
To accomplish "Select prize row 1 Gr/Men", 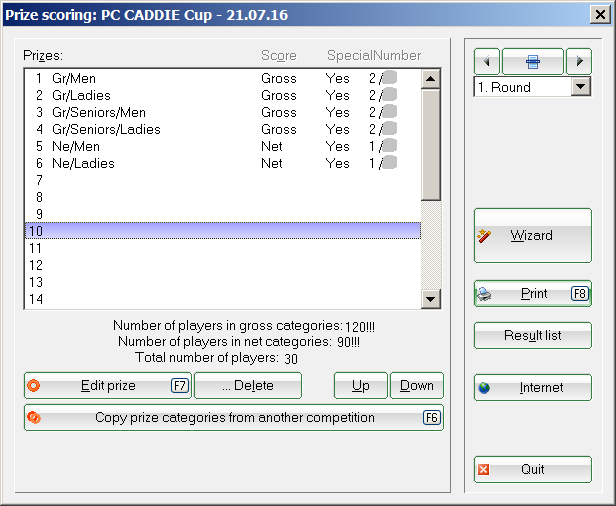I will point(223,79).
